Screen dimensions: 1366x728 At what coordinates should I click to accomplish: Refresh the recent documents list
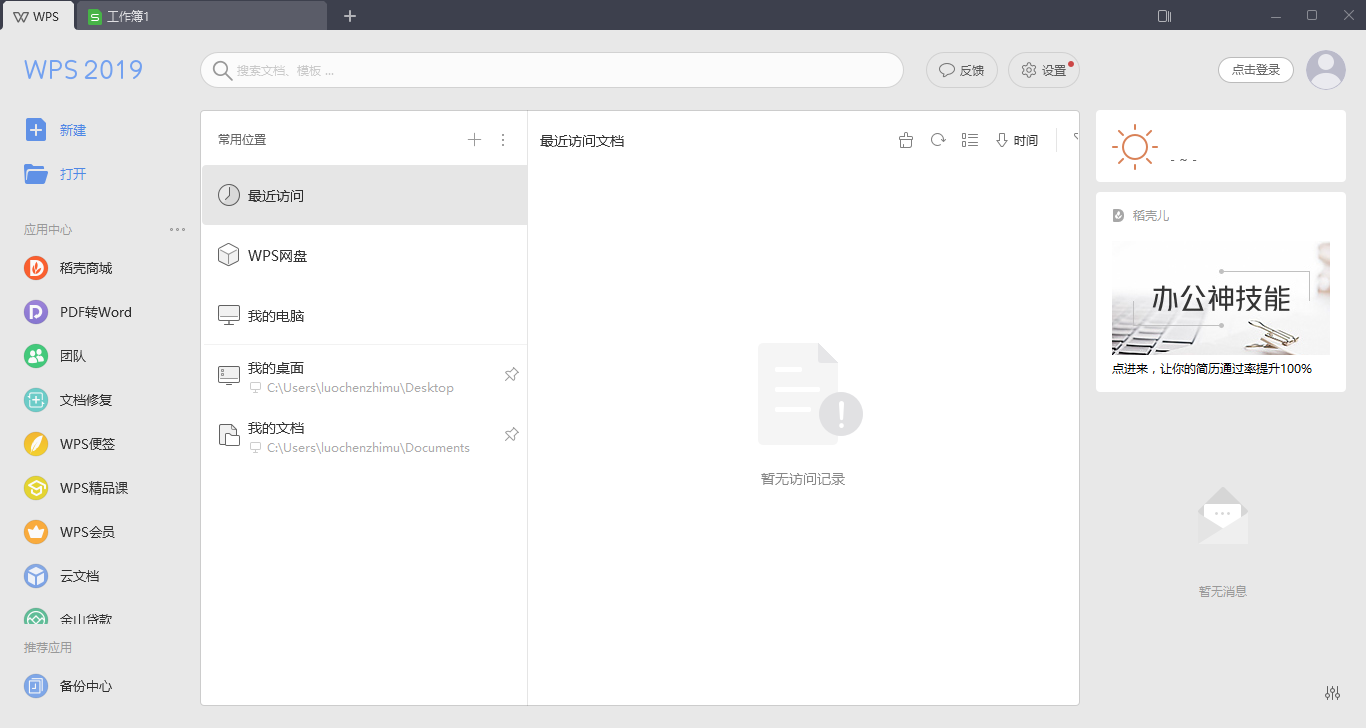[x=938, y=140]
